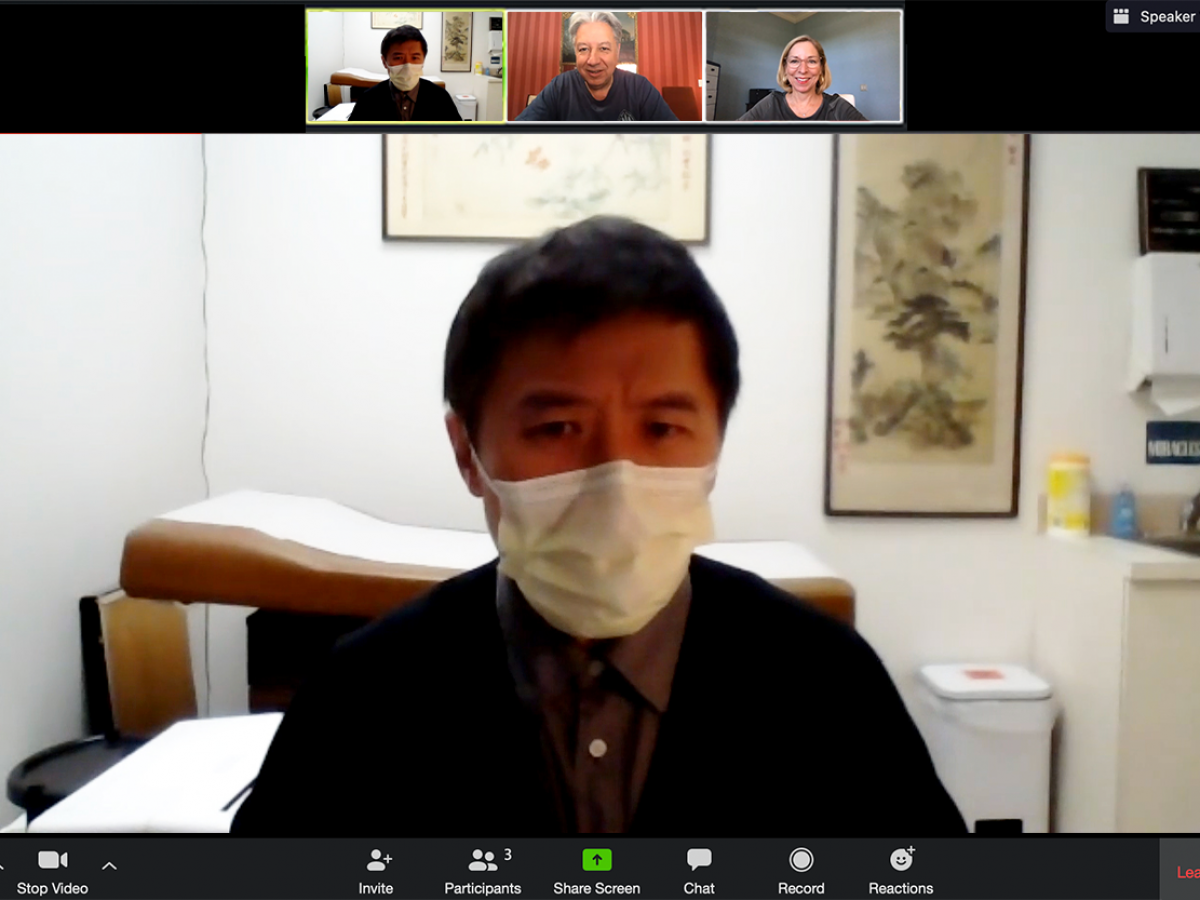Expand video options arrow beside Stop Video
Screen dimensions: 1200x900
coord(109,866)
